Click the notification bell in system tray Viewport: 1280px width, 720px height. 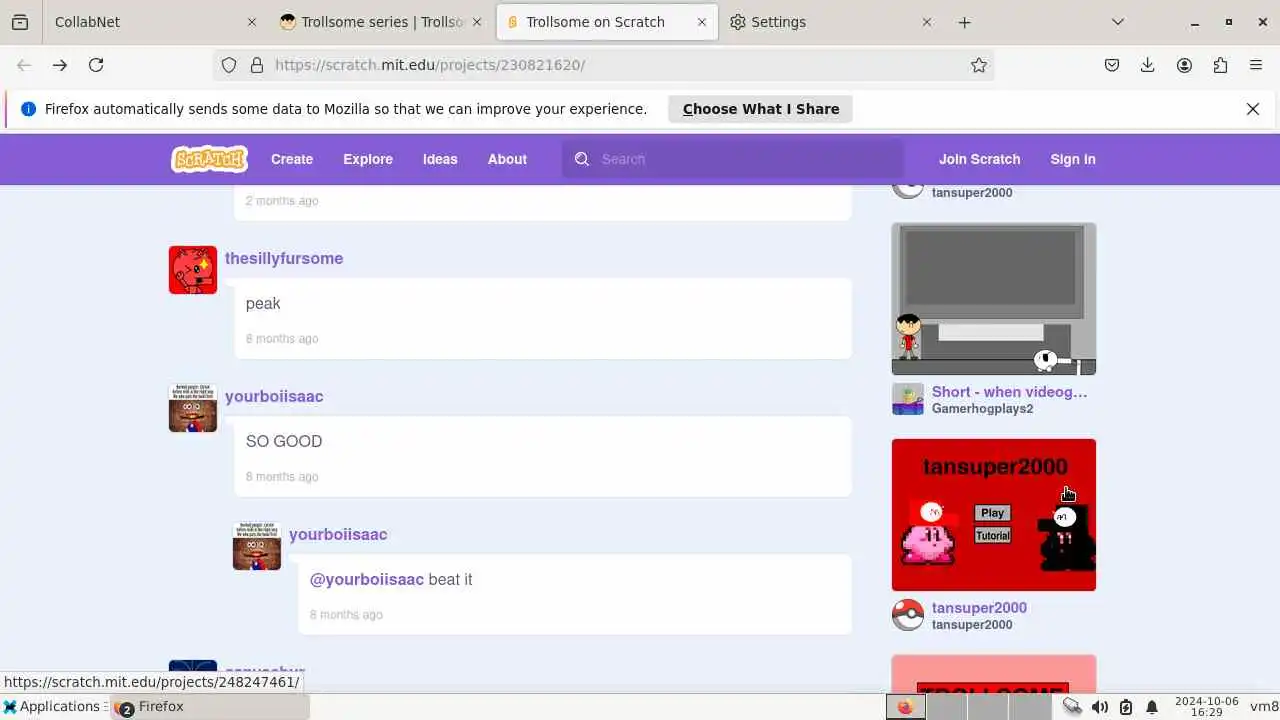1152,707
